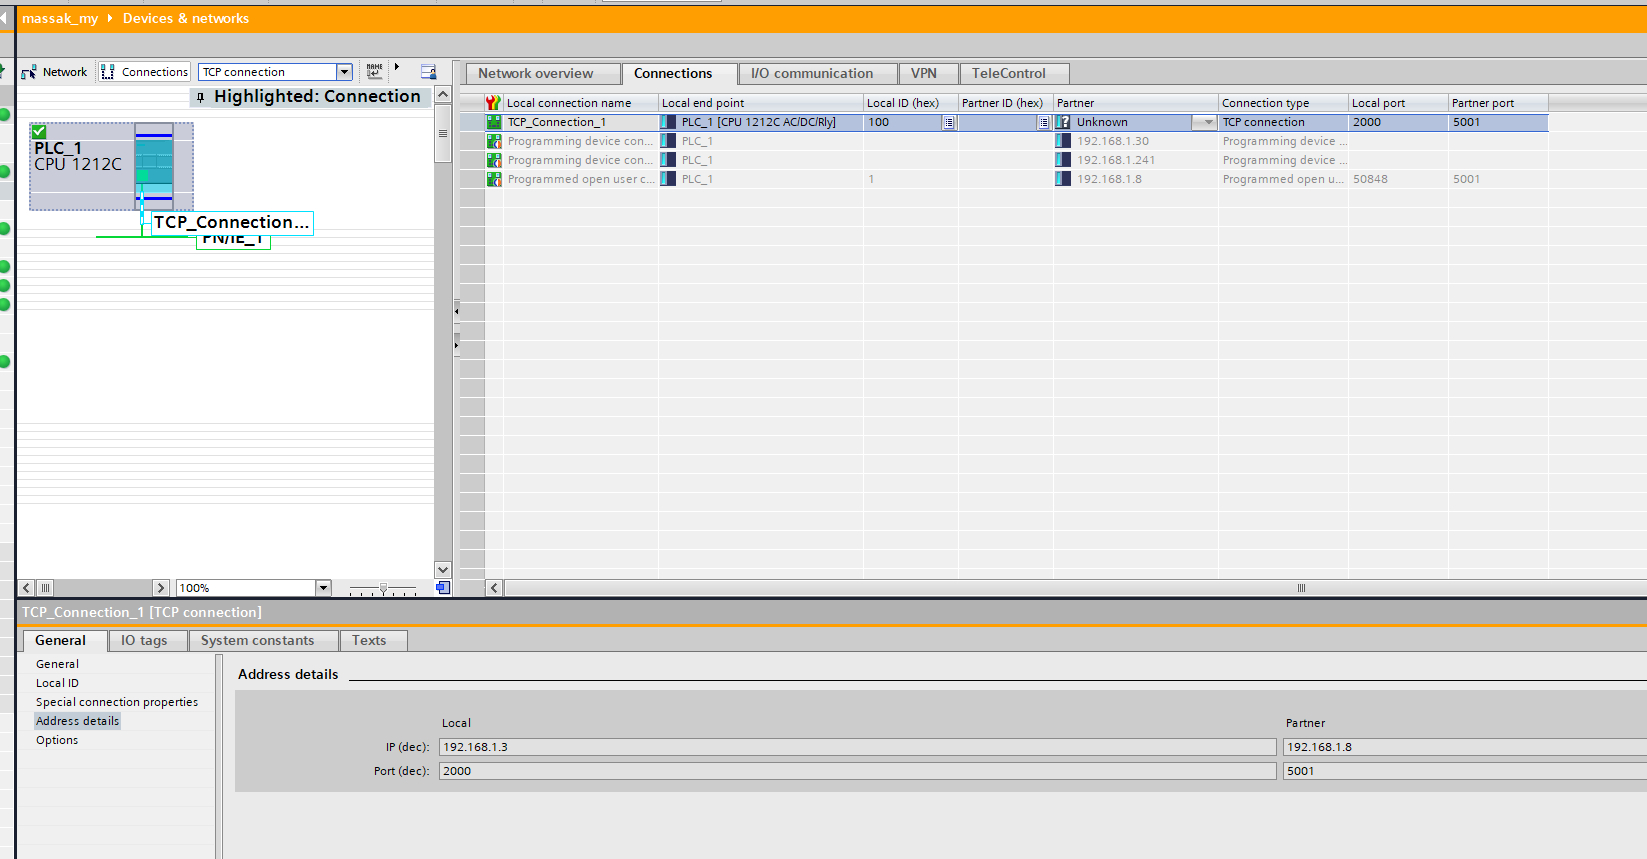Collapse the network view with left splitter arrow
The height and width of the screenshot is (859, 1647).
click(x=456, y=311)
